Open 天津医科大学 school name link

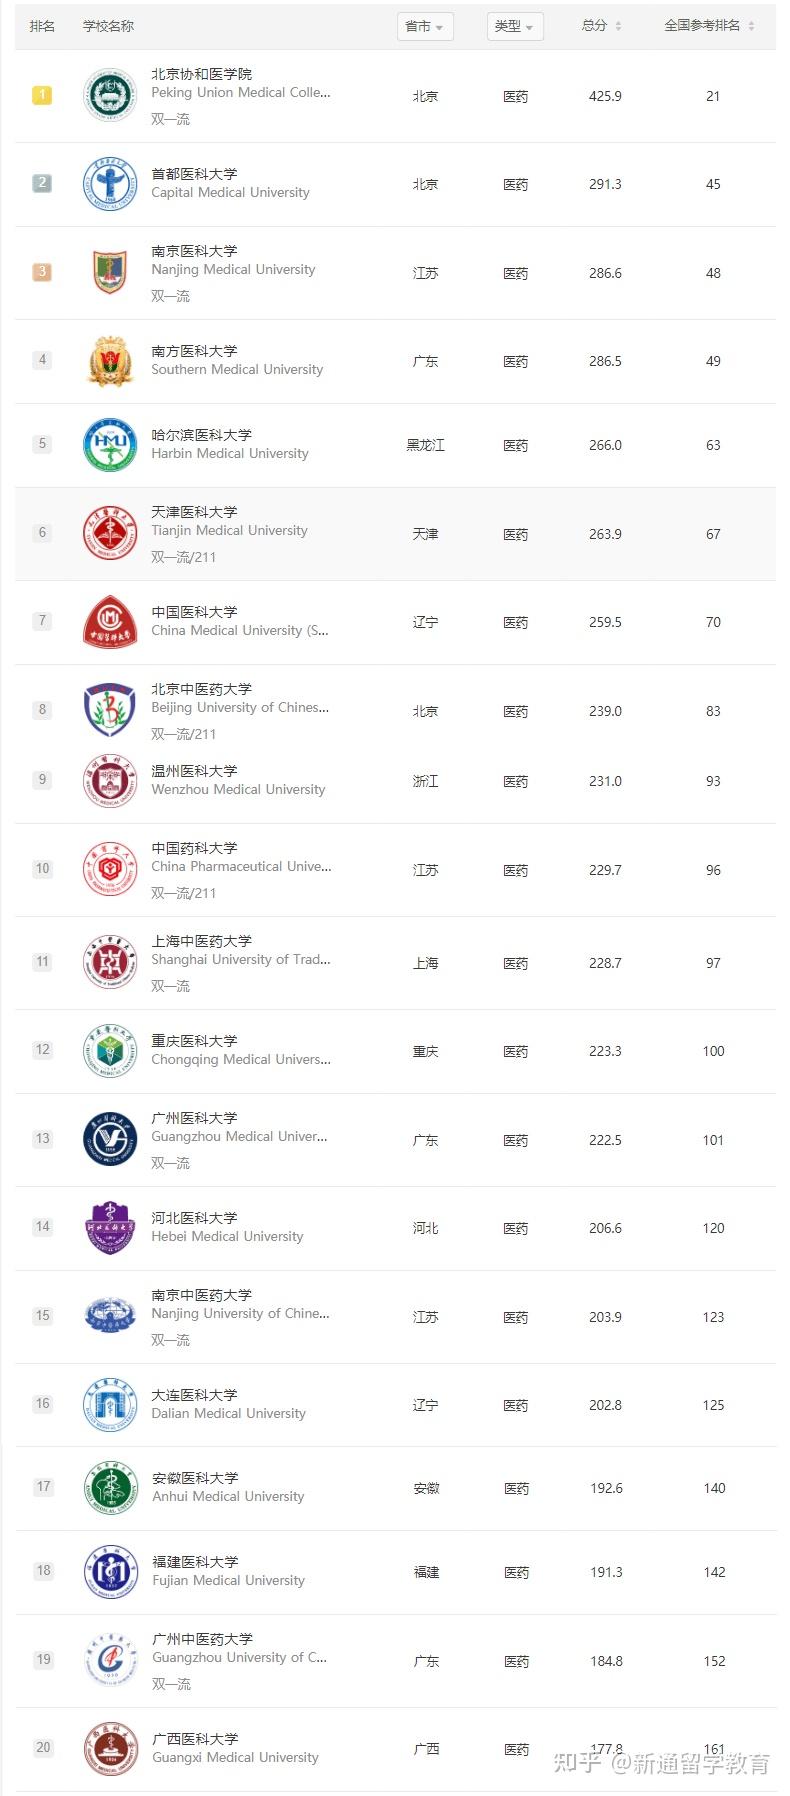(194, 512)
